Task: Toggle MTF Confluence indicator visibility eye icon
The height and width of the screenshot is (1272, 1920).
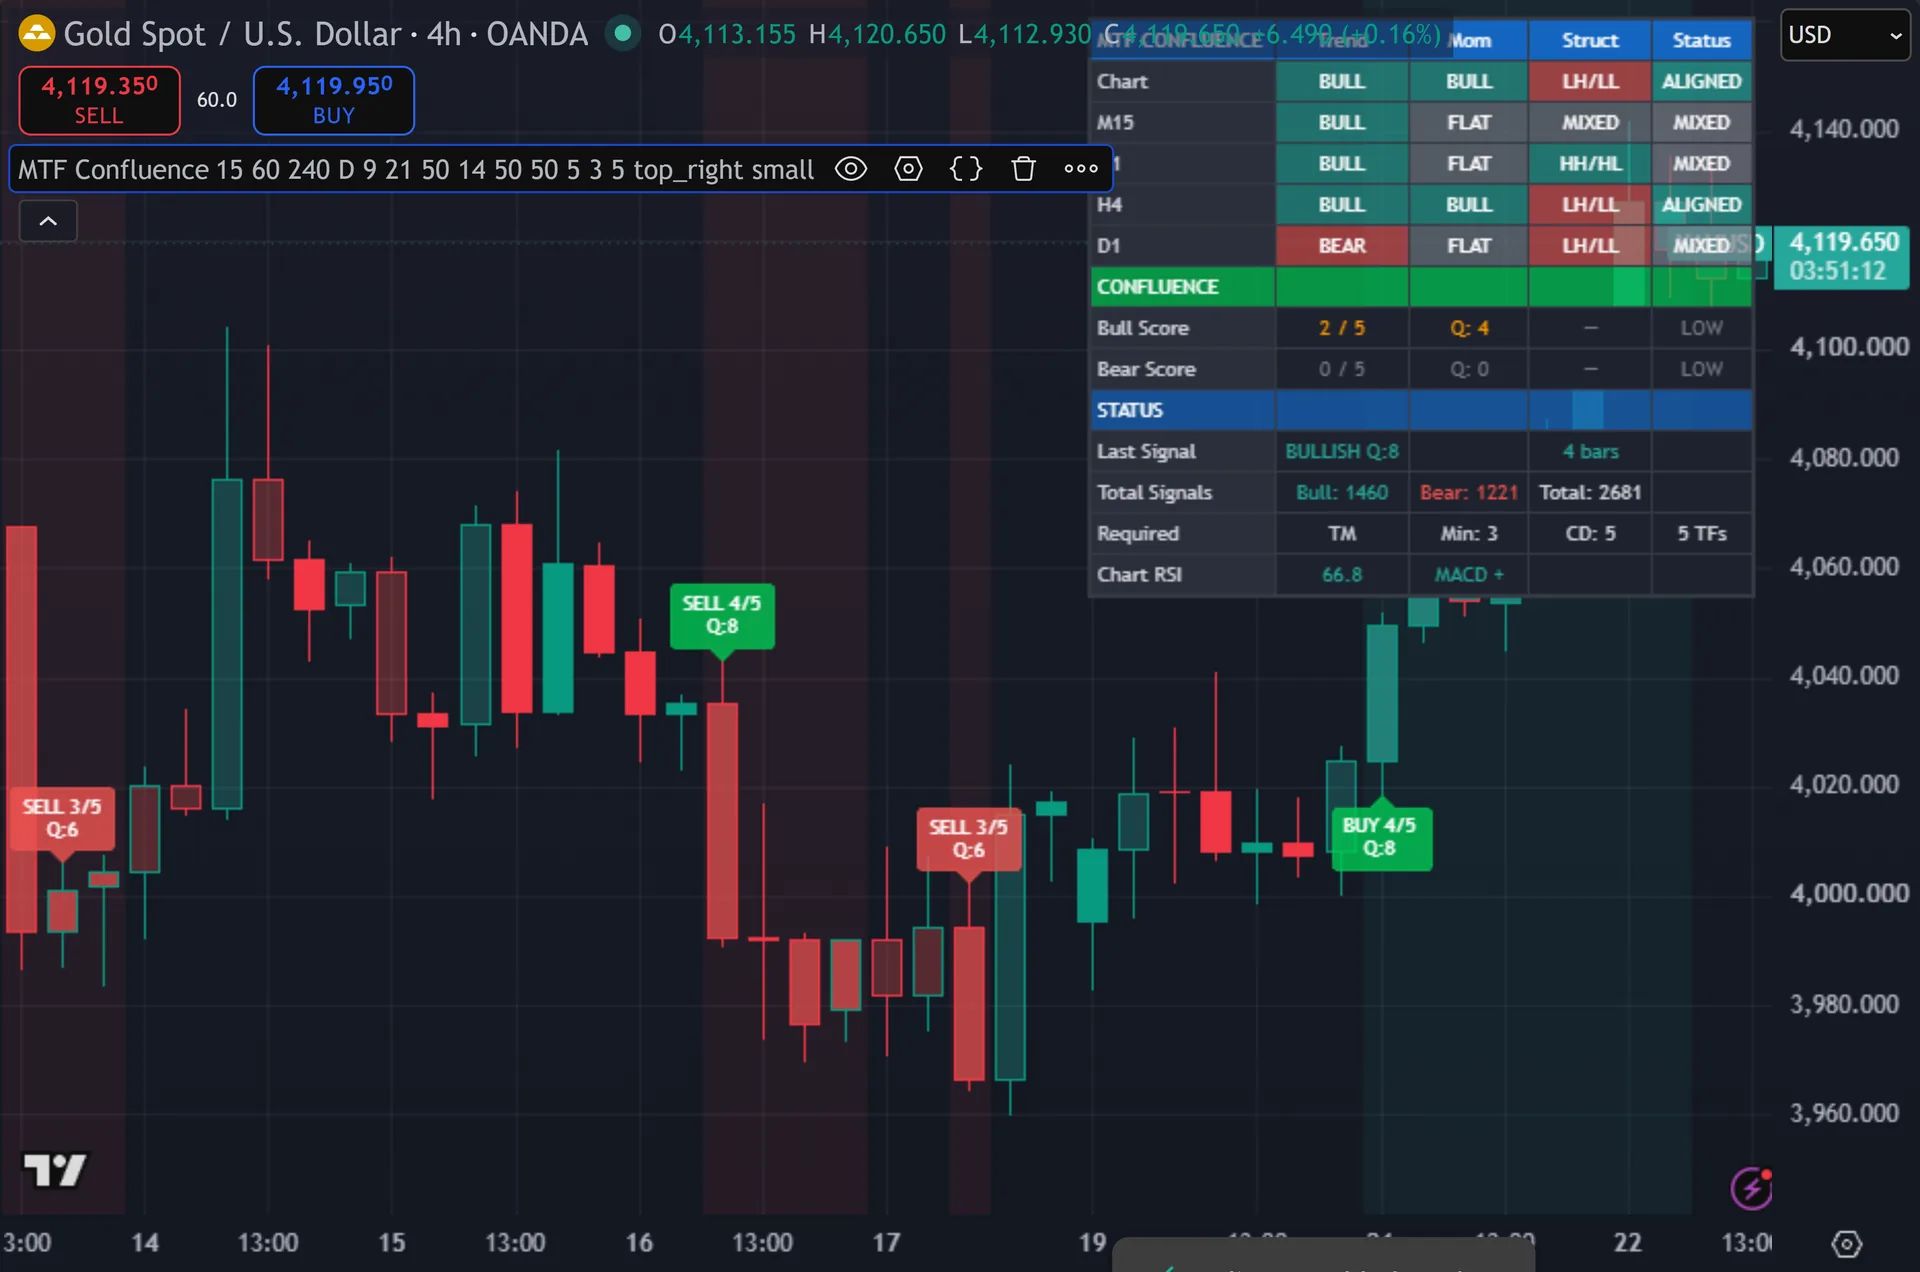Action: point(851,169)
